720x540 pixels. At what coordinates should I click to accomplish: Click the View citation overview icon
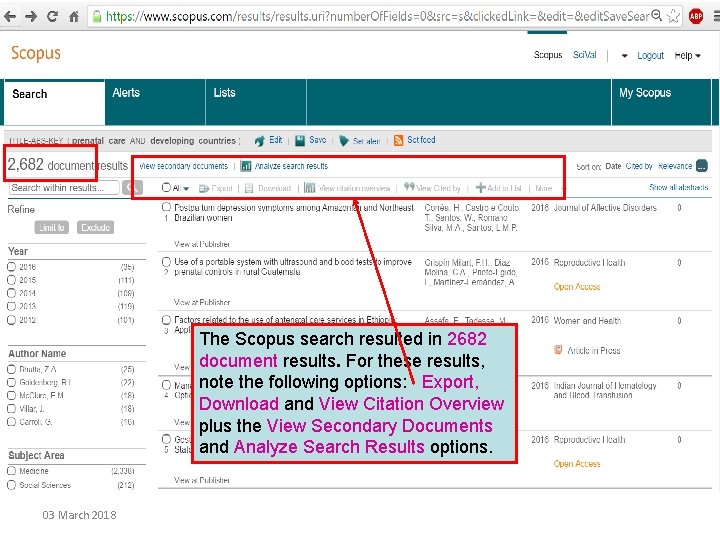(x=310, y=188)
